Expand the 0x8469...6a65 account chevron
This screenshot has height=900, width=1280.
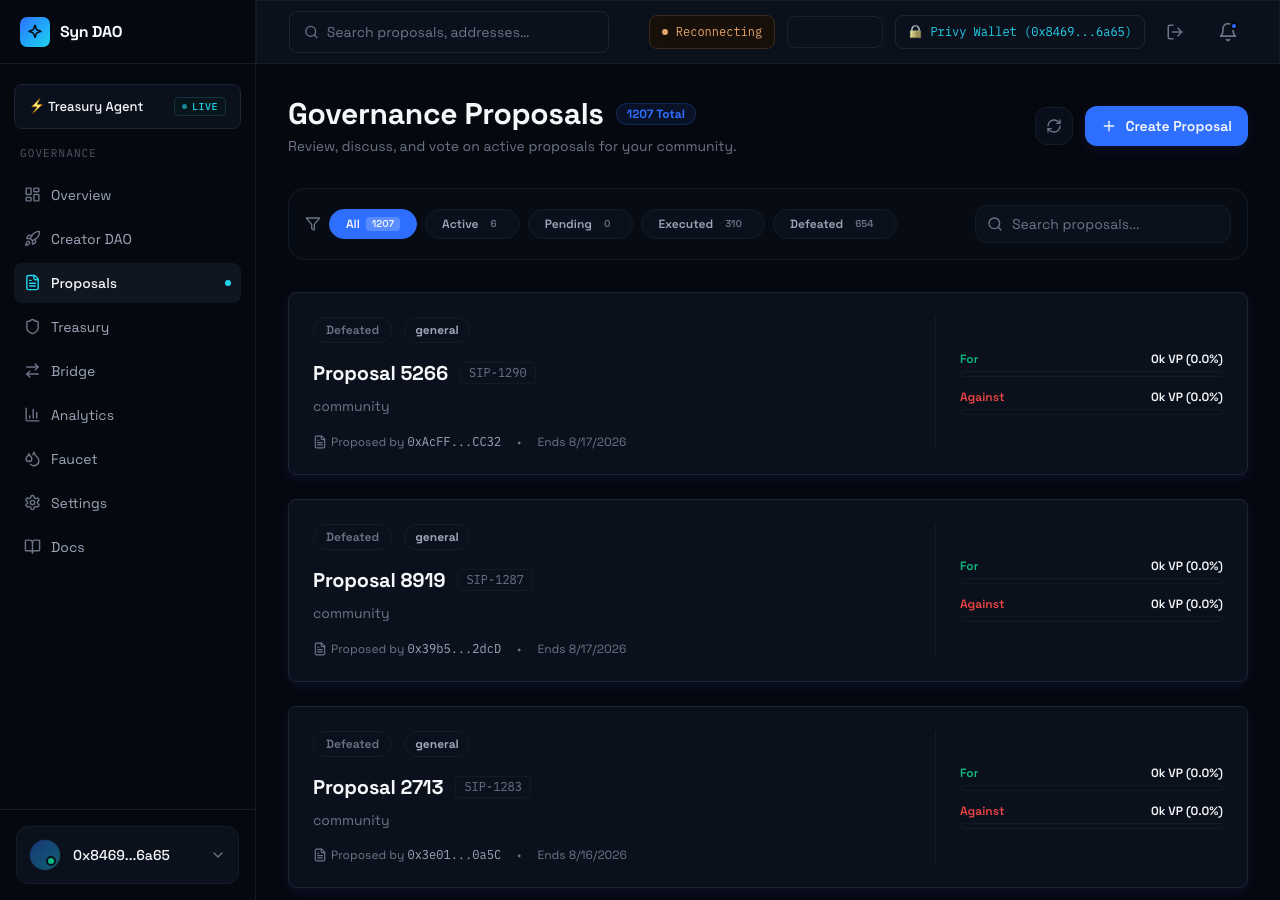tap(218, 855)
